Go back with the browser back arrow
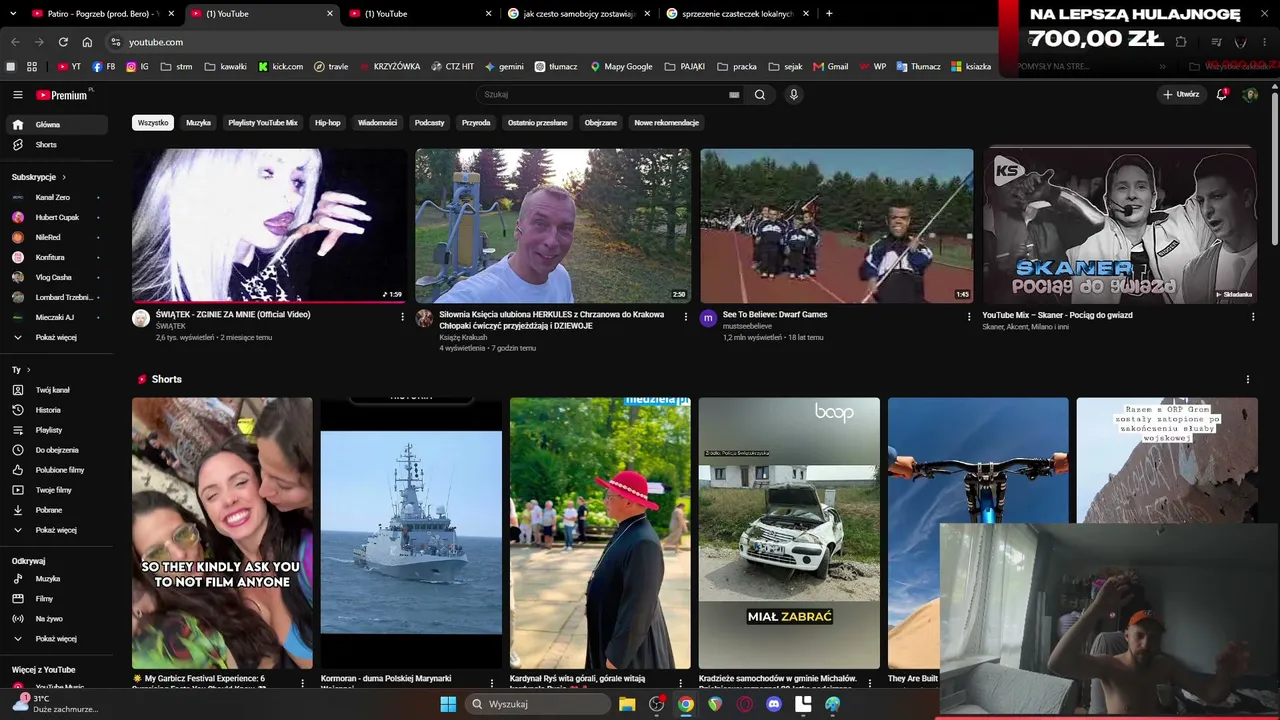1280x720 pixels. pos(15,42)
